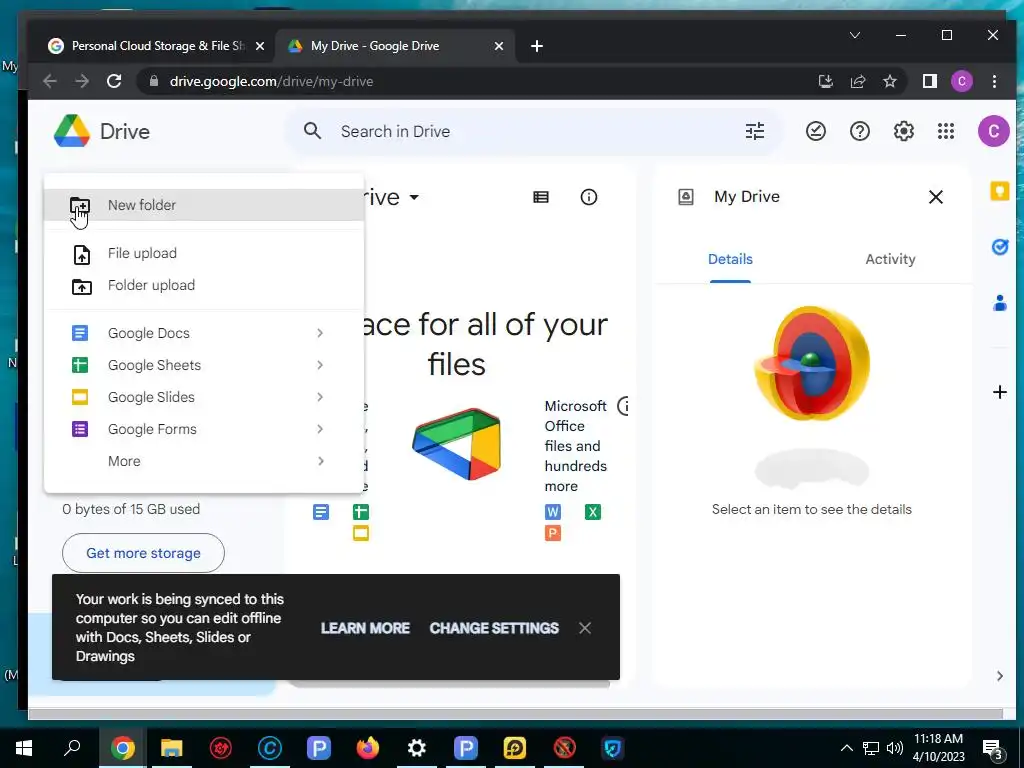The image size is (1024, 768).
Task: Select New folder from the menu
Action: [204, 205]
